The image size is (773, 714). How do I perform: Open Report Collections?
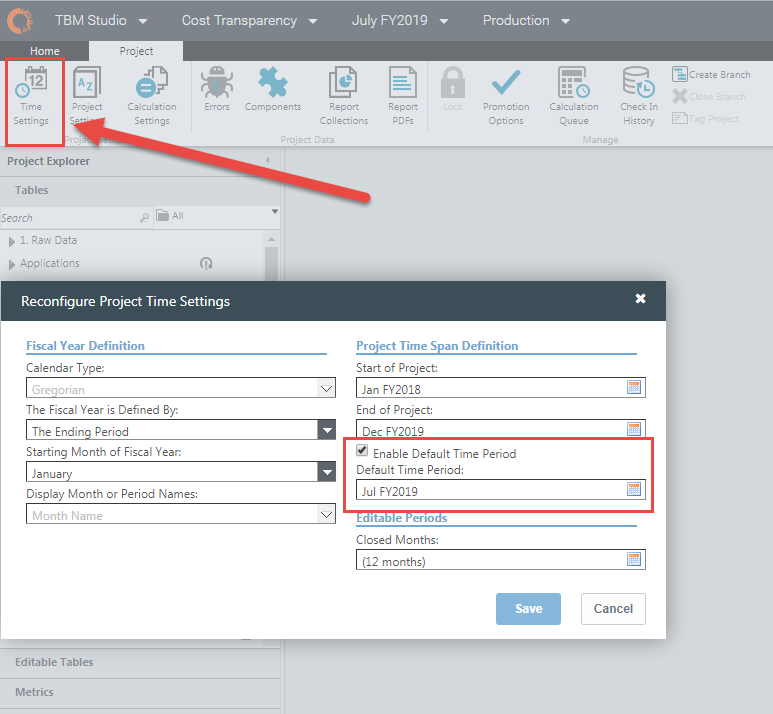(x=344, y=96)
